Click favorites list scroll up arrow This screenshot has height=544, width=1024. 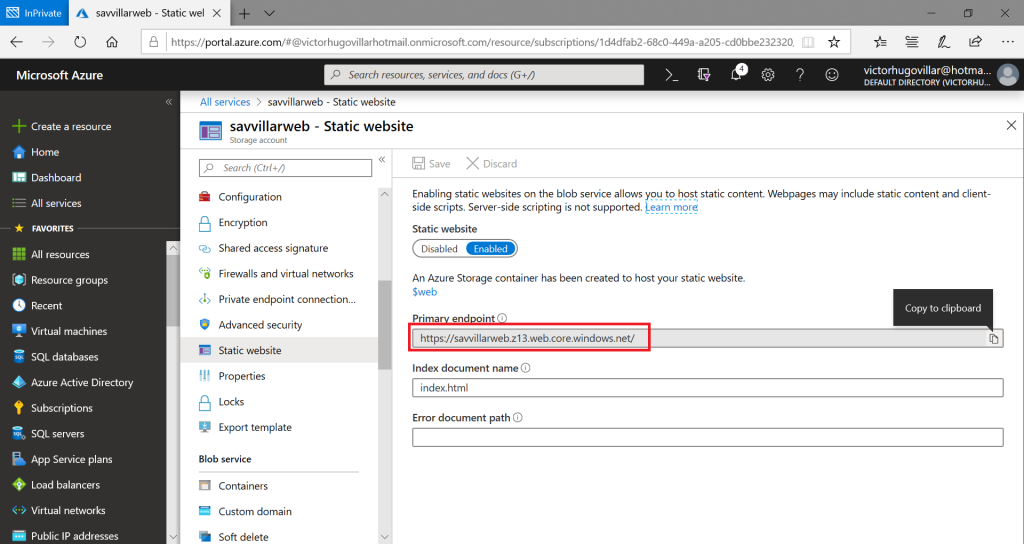[173, 248]
